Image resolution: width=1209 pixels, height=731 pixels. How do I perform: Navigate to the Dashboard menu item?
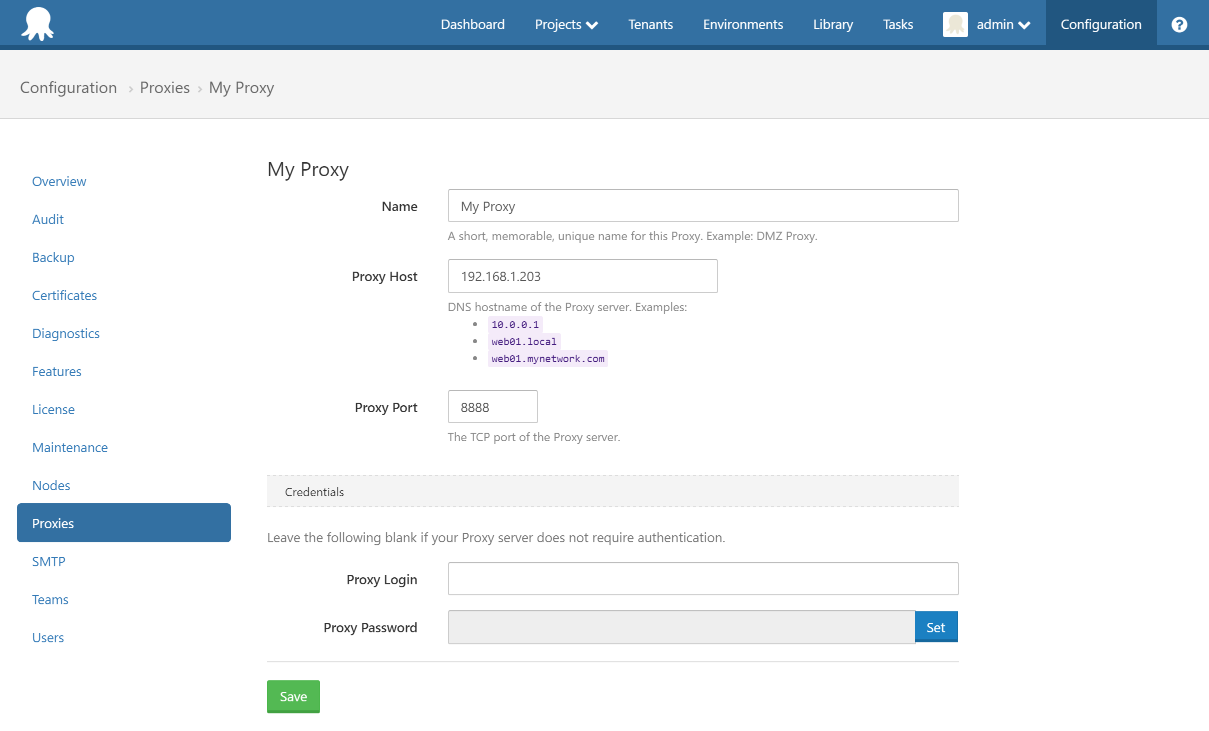472,24
